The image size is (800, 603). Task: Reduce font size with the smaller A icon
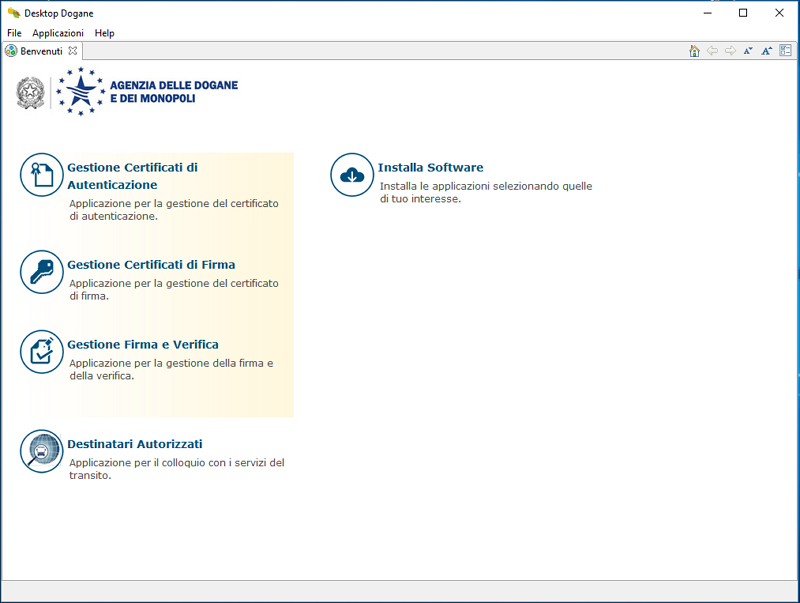pyautogui.click(x=748, y=51)
